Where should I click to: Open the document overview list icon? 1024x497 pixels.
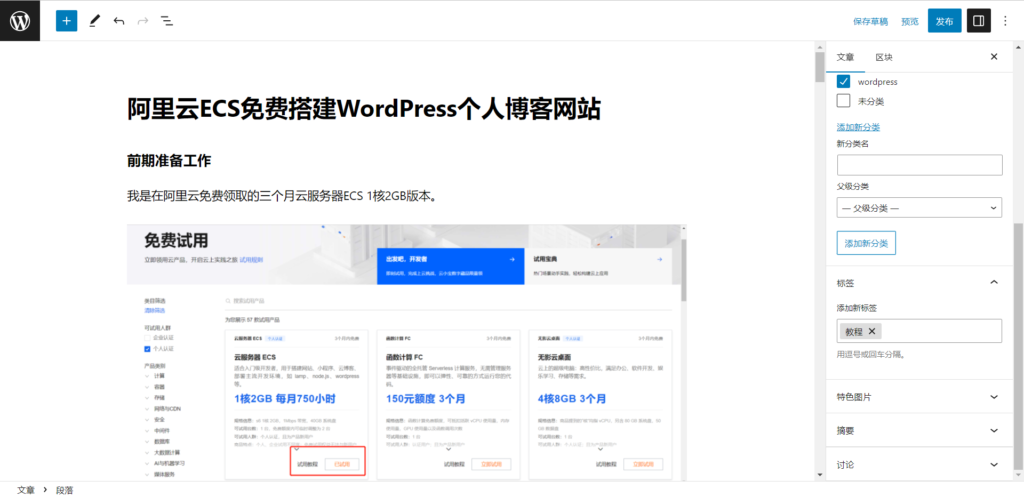click(167, 21)
